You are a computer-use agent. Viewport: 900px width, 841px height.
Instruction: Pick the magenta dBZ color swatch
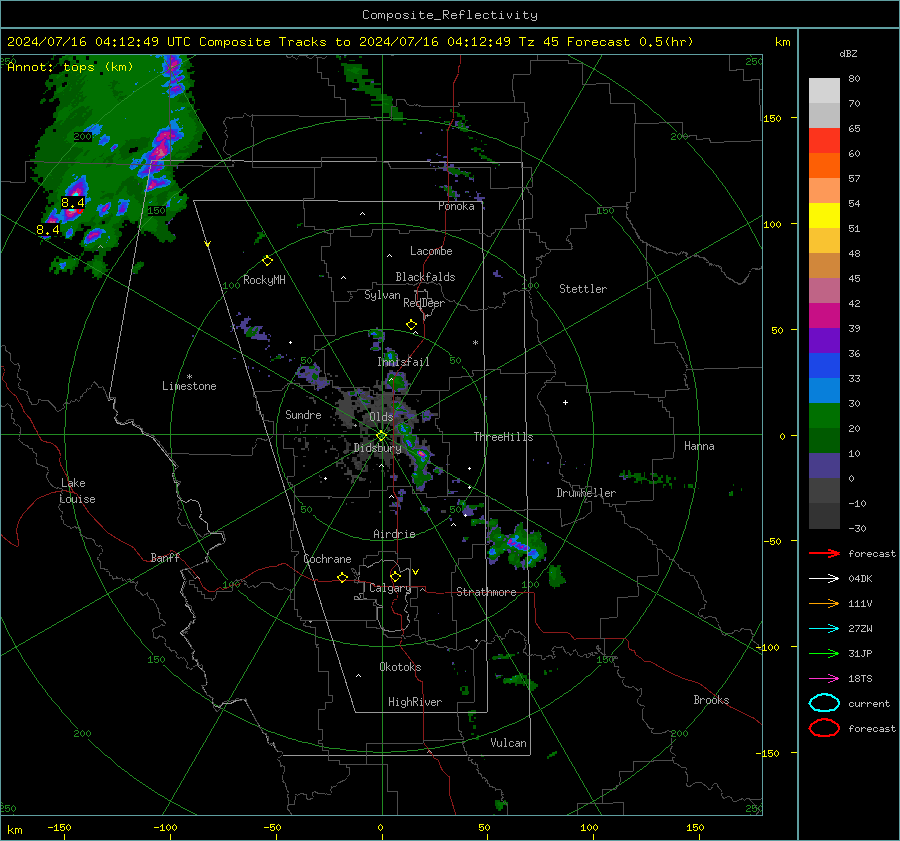point(824,316)
